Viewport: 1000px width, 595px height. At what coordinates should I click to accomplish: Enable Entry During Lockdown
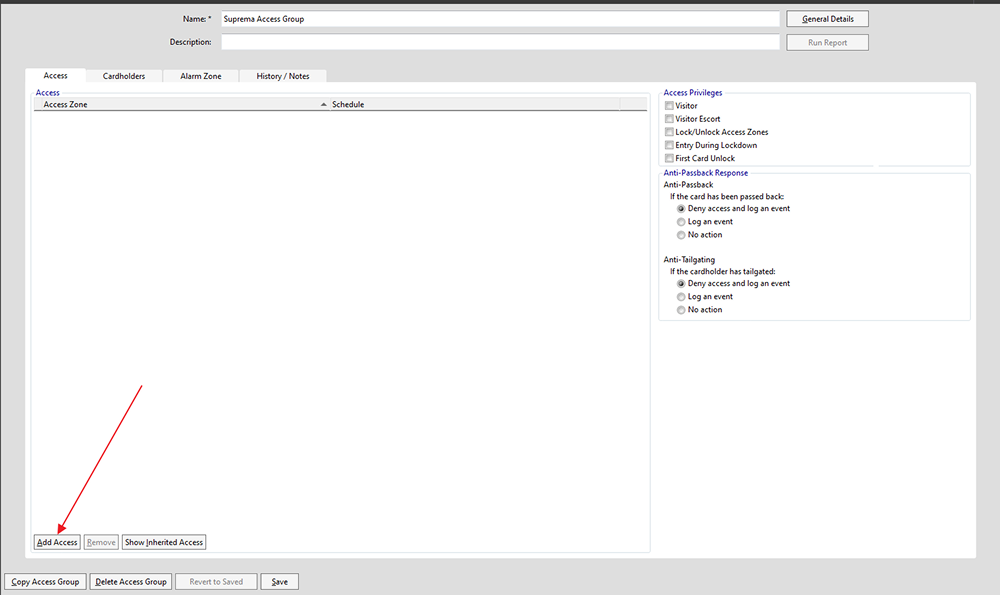[x=669, y=145]
